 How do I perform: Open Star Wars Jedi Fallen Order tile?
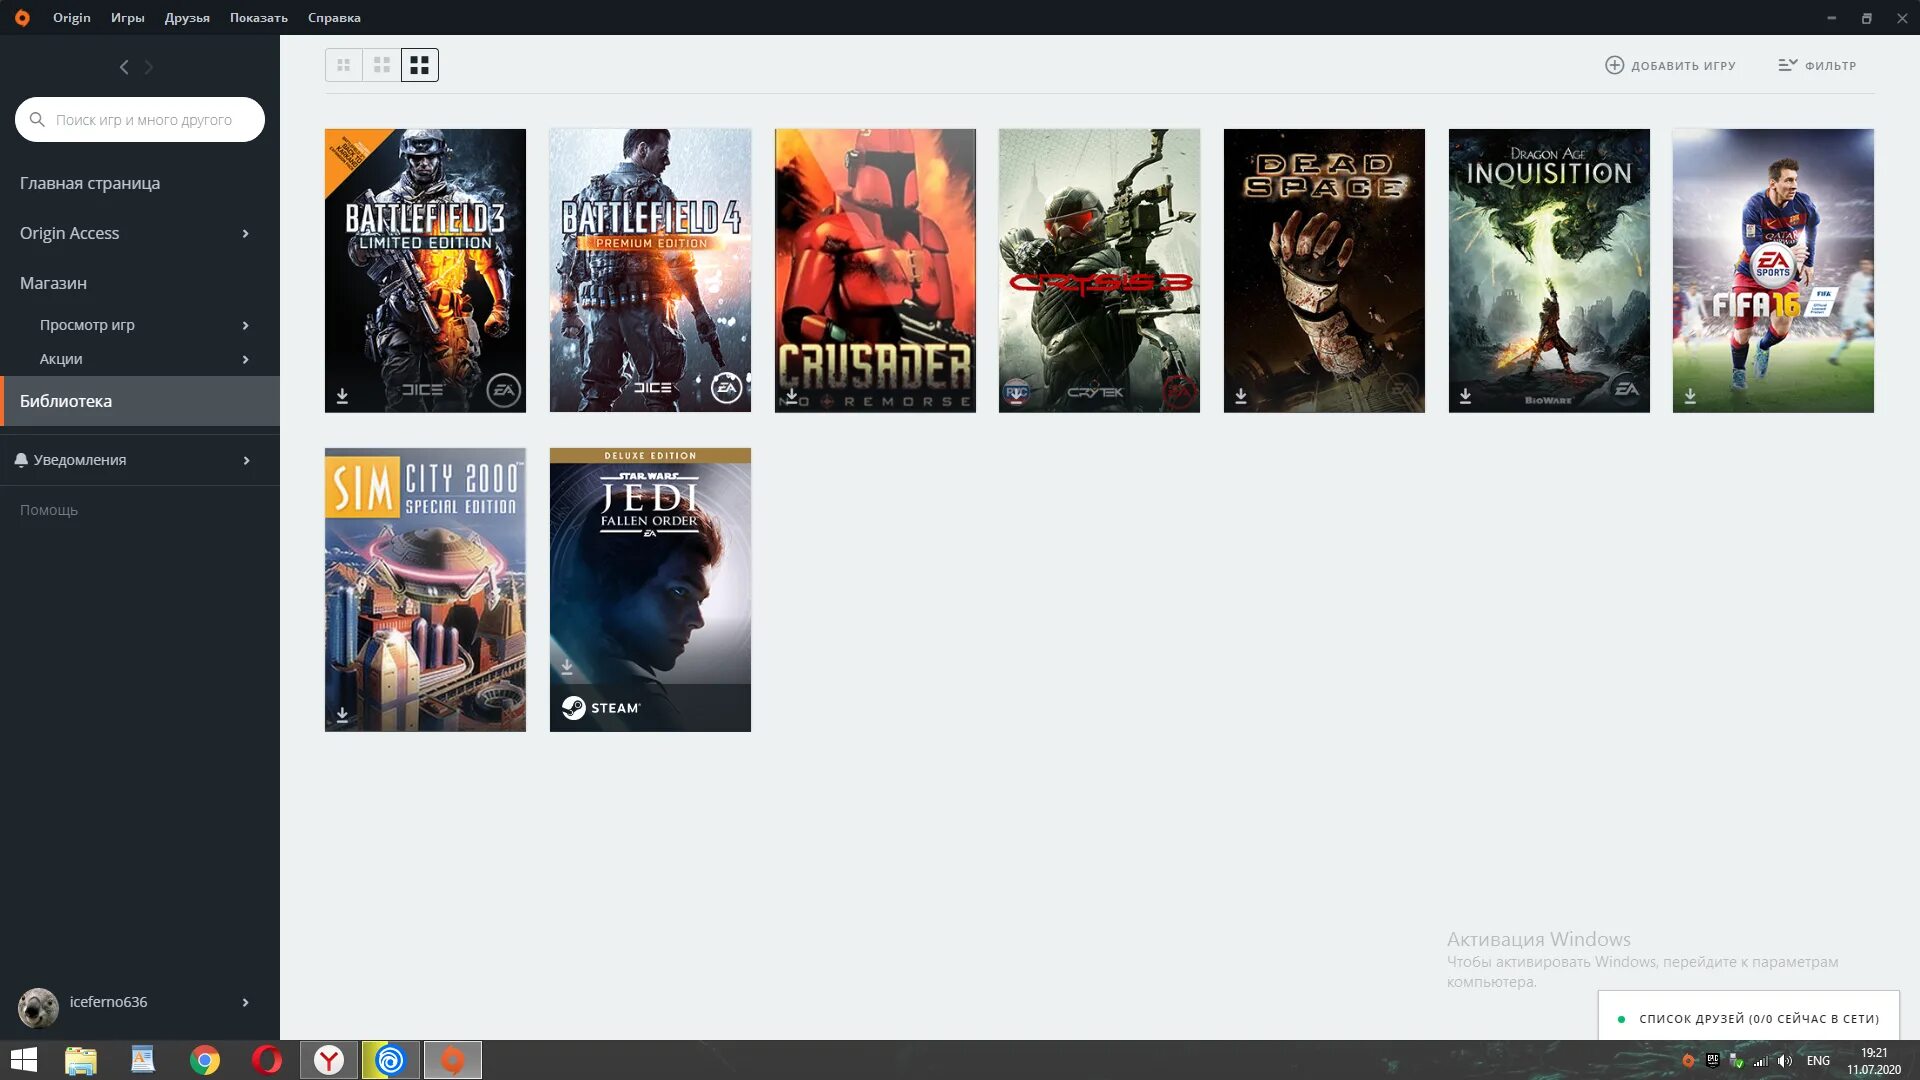point(650,590)
